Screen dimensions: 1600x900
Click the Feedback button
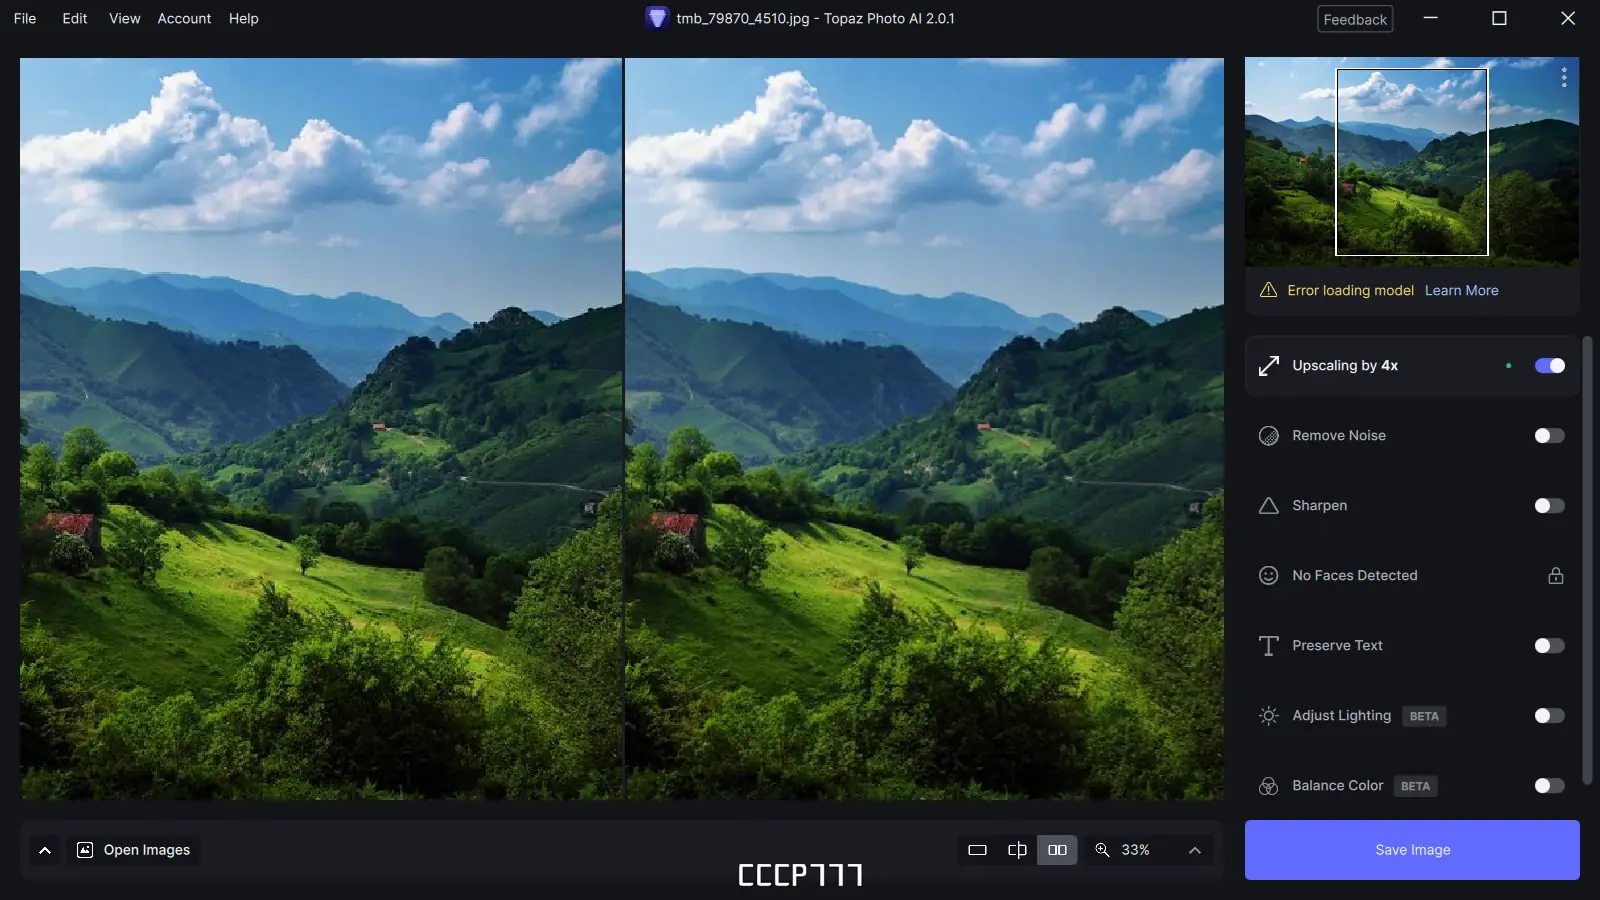(1355, 19)
